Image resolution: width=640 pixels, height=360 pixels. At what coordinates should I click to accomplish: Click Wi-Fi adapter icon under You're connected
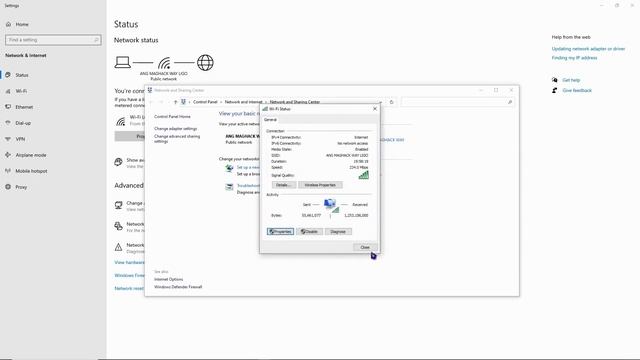point(121,121)
